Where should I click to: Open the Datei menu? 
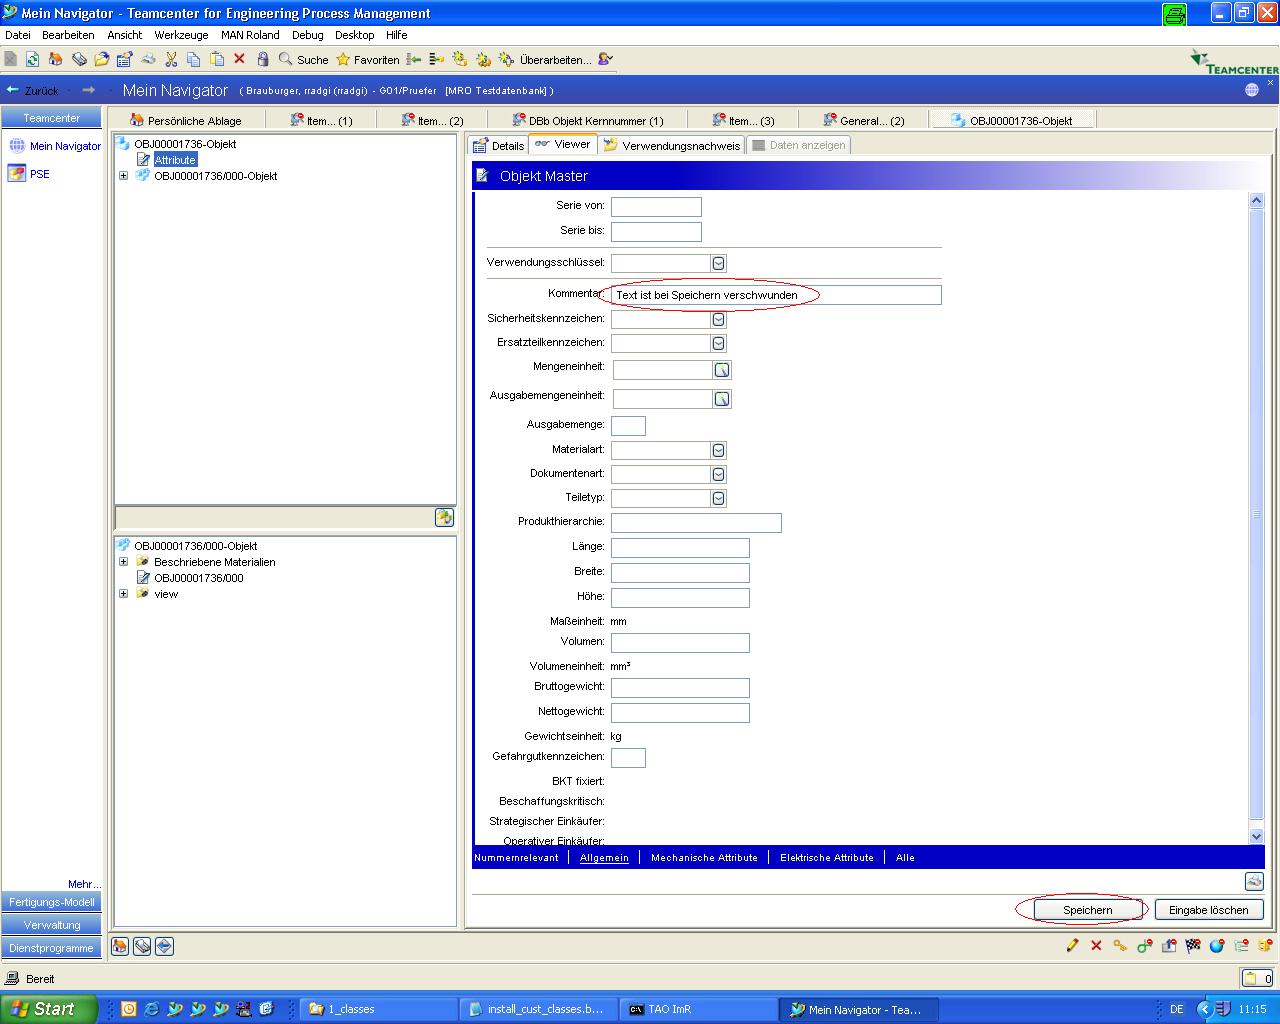18,35
